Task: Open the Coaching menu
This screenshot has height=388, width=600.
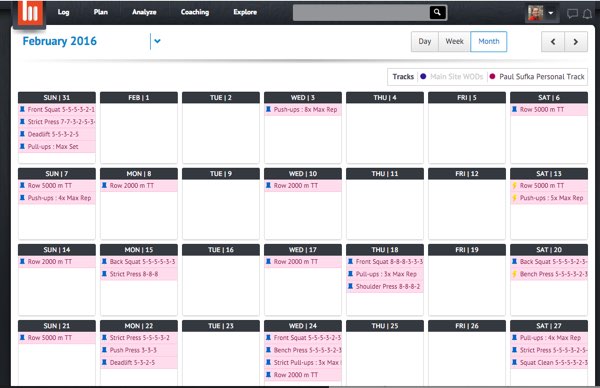Action: point(195,12)
